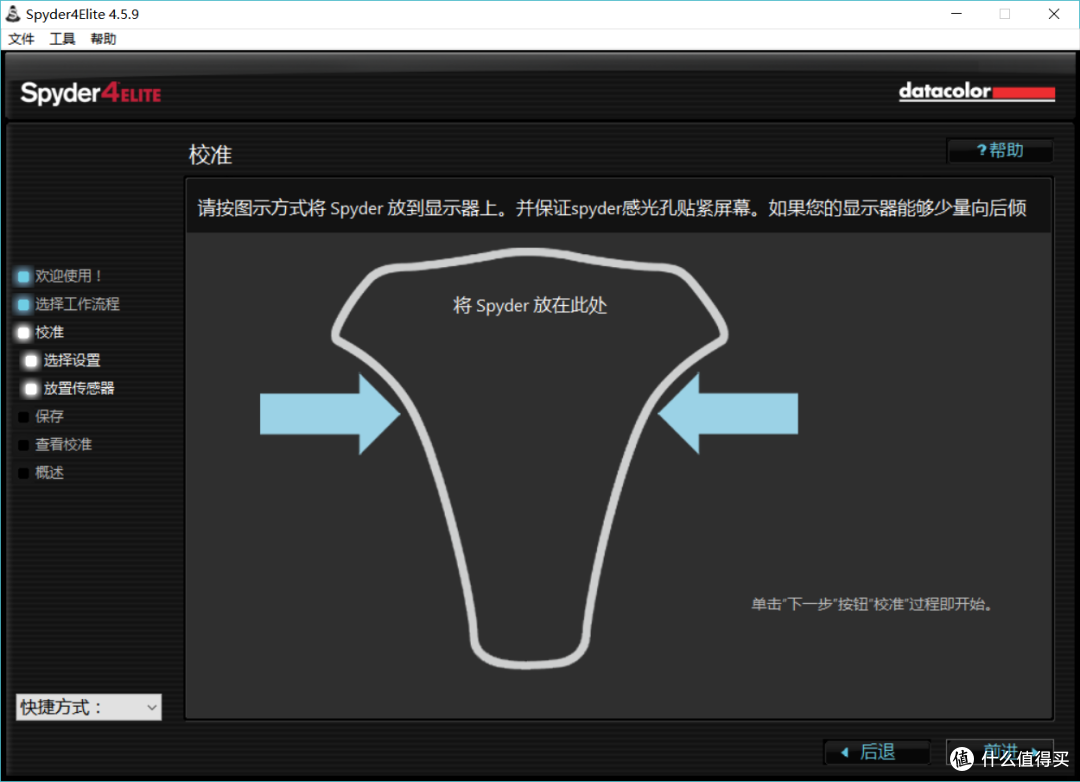Select the 查看校准 step
Viewport: 1080px width, 782px height.
click(63, 444)
